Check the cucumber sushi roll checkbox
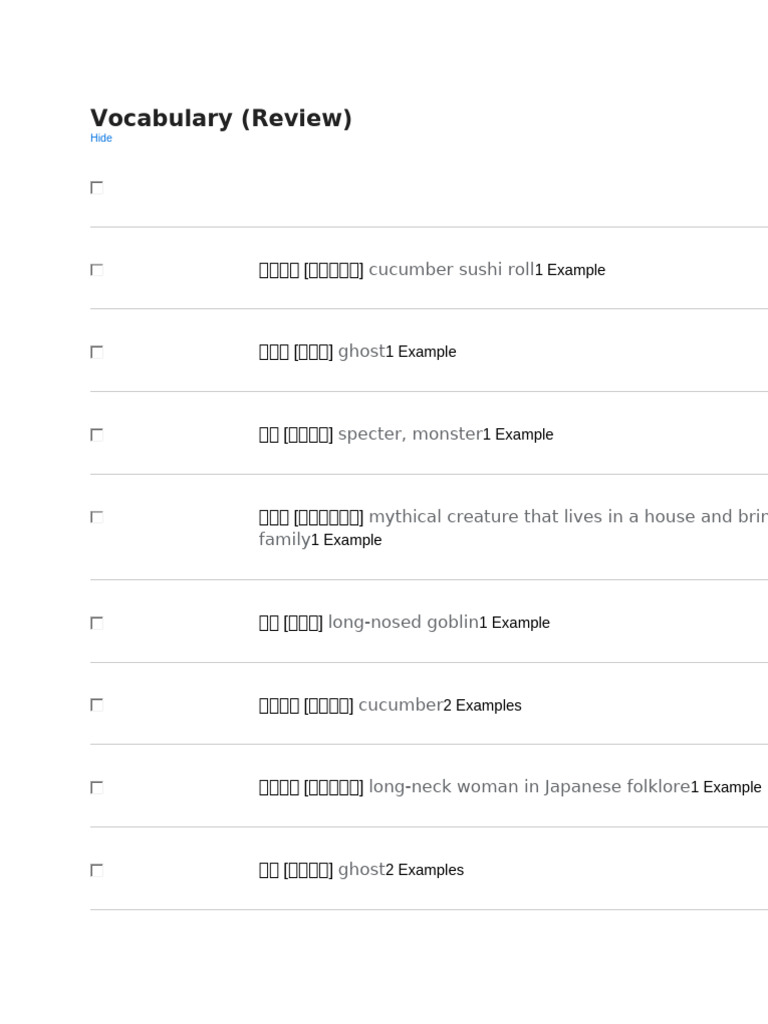 coord(97,270)
